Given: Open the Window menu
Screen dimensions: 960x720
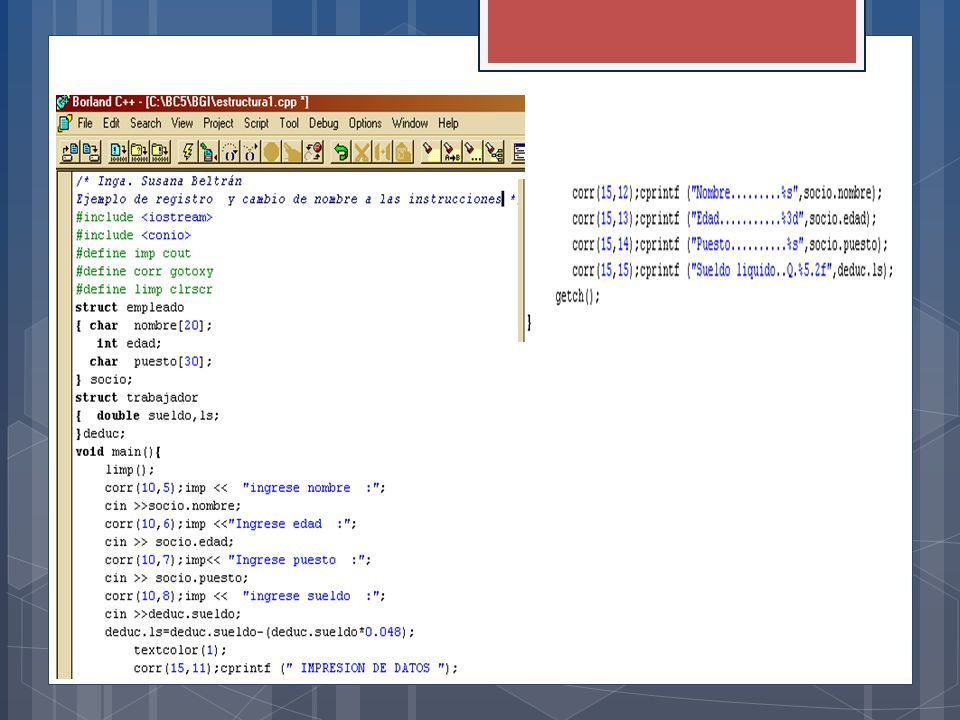Looking at the screenshot, I should coord(410,123).
